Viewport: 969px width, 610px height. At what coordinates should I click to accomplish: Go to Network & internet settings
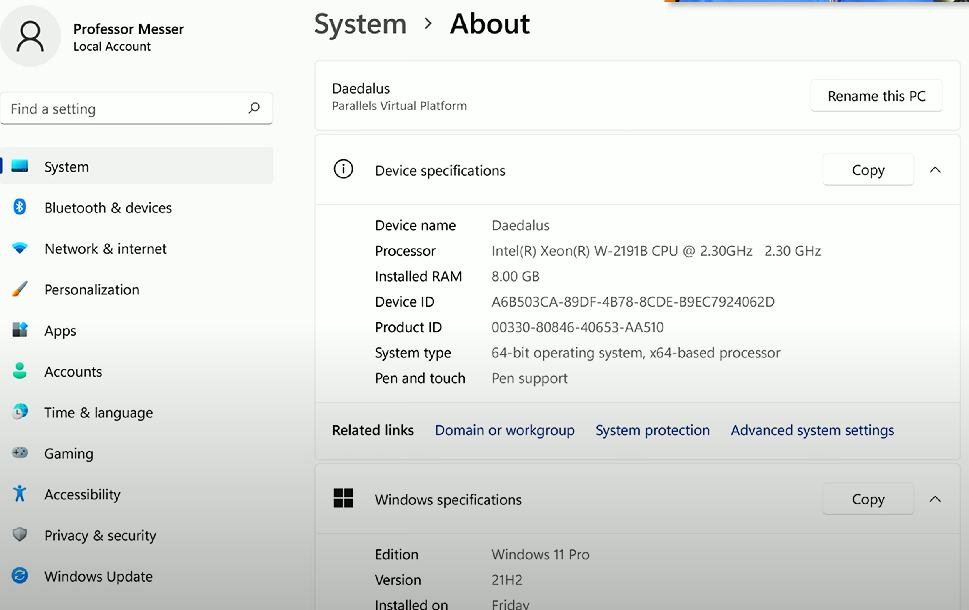[x=137, y=248]
